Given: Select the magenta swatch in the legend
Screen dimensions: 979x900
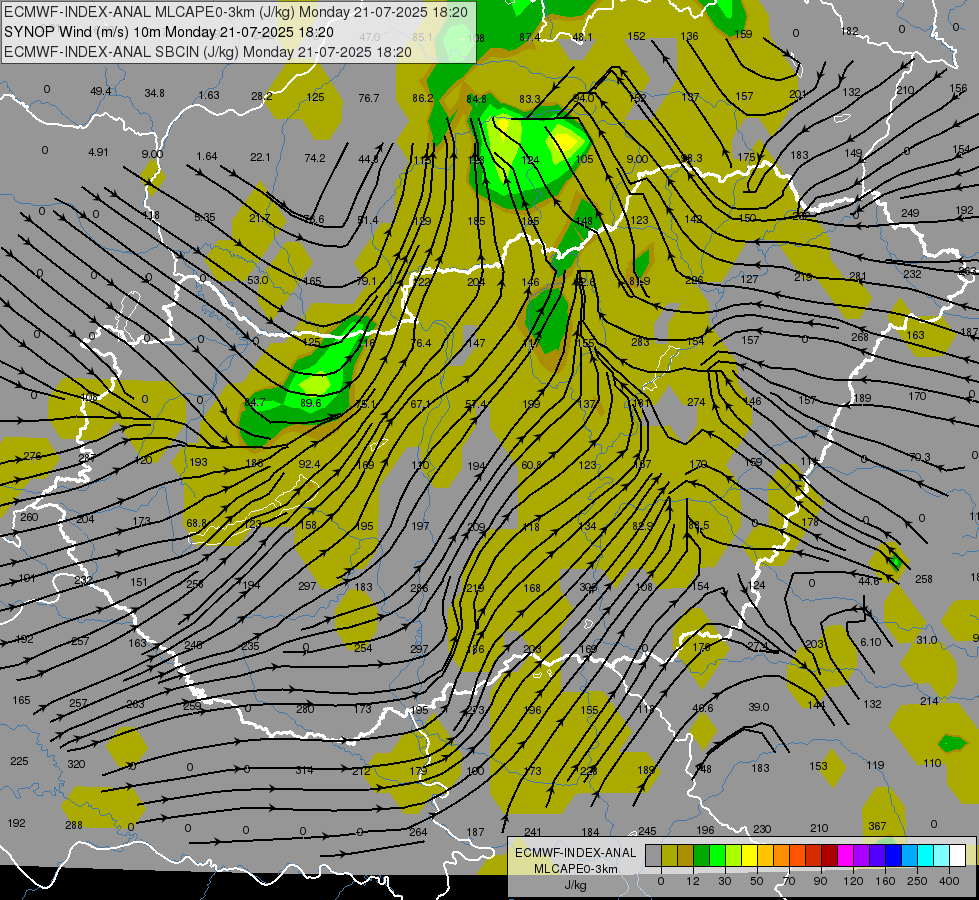Looking at the screenshot, I should click(845, 856).
